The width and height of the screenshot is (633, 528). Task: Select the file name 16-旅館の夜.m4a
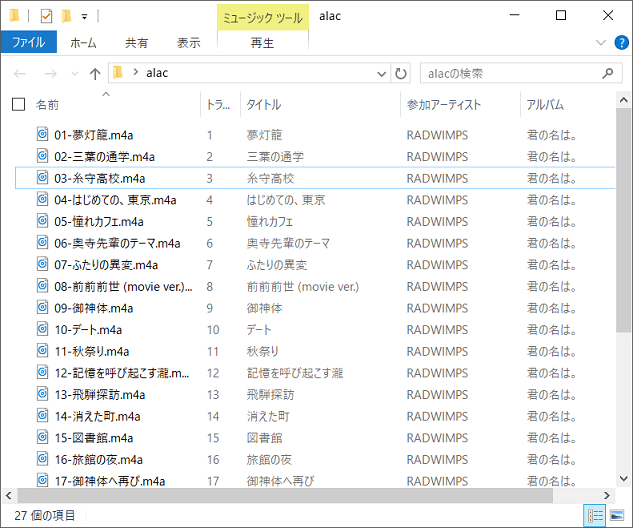point(99,460)
